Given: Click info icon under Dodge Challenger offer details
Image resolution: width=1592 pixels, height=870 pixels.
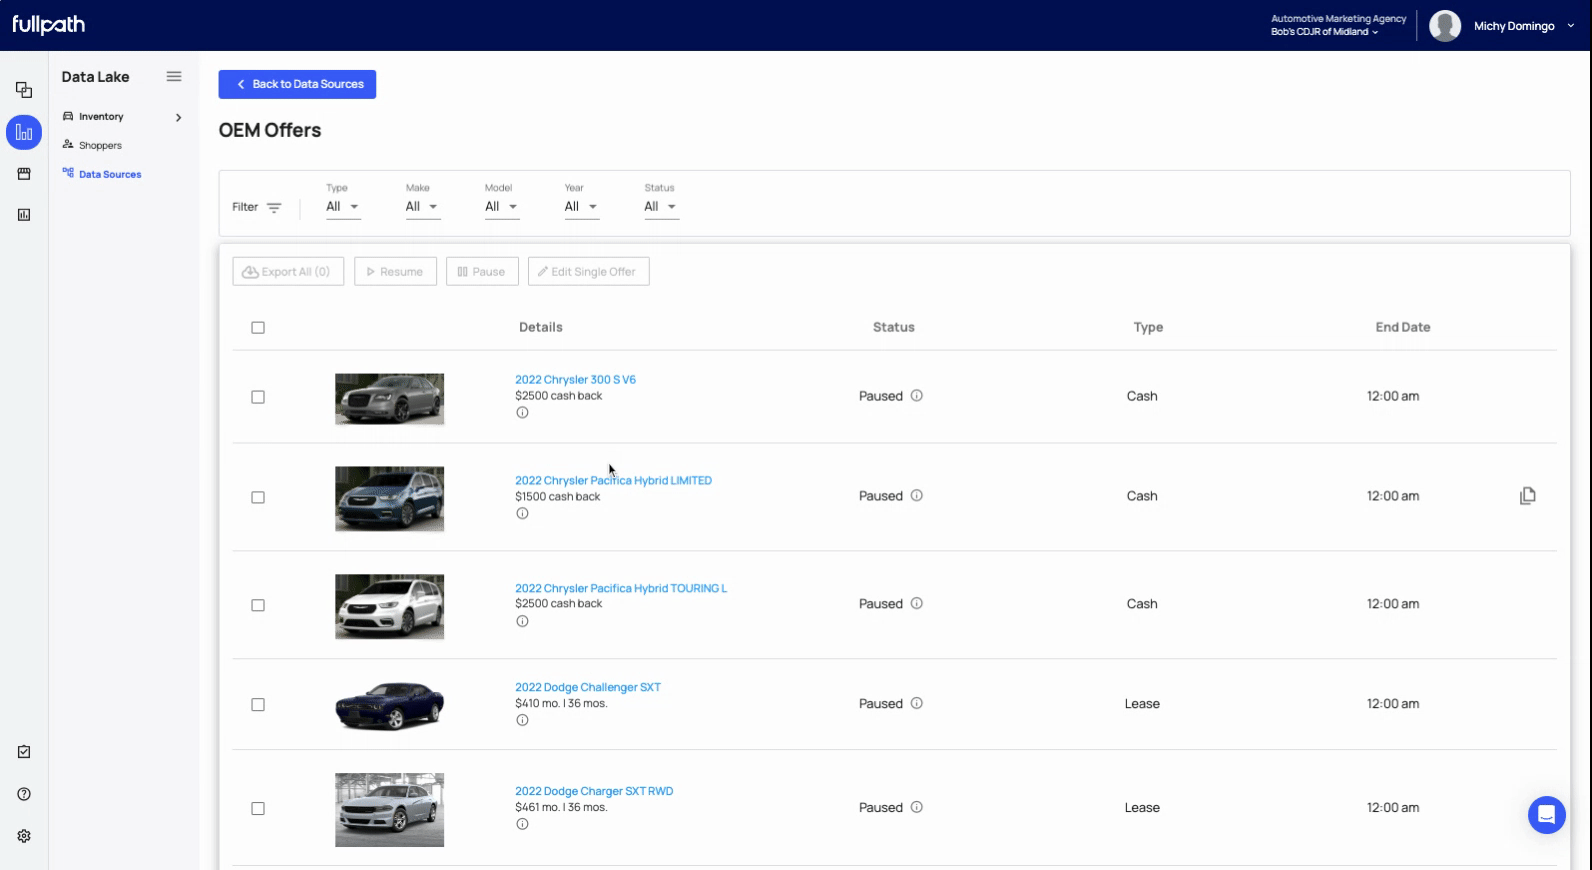Looking at the screenshot, I should coord(522,720).
